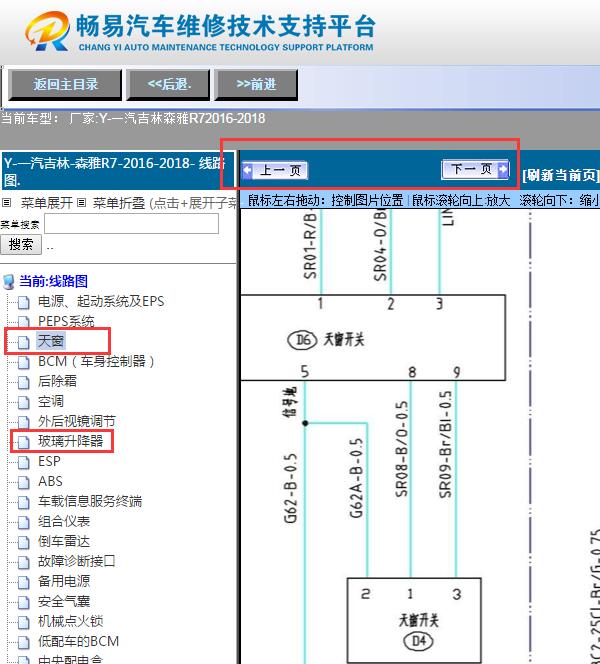Image resolution: width=600 pixels, height=664 pixels.
Task: Open the 备用电源 tree item
Action: [x=64, y=581]
